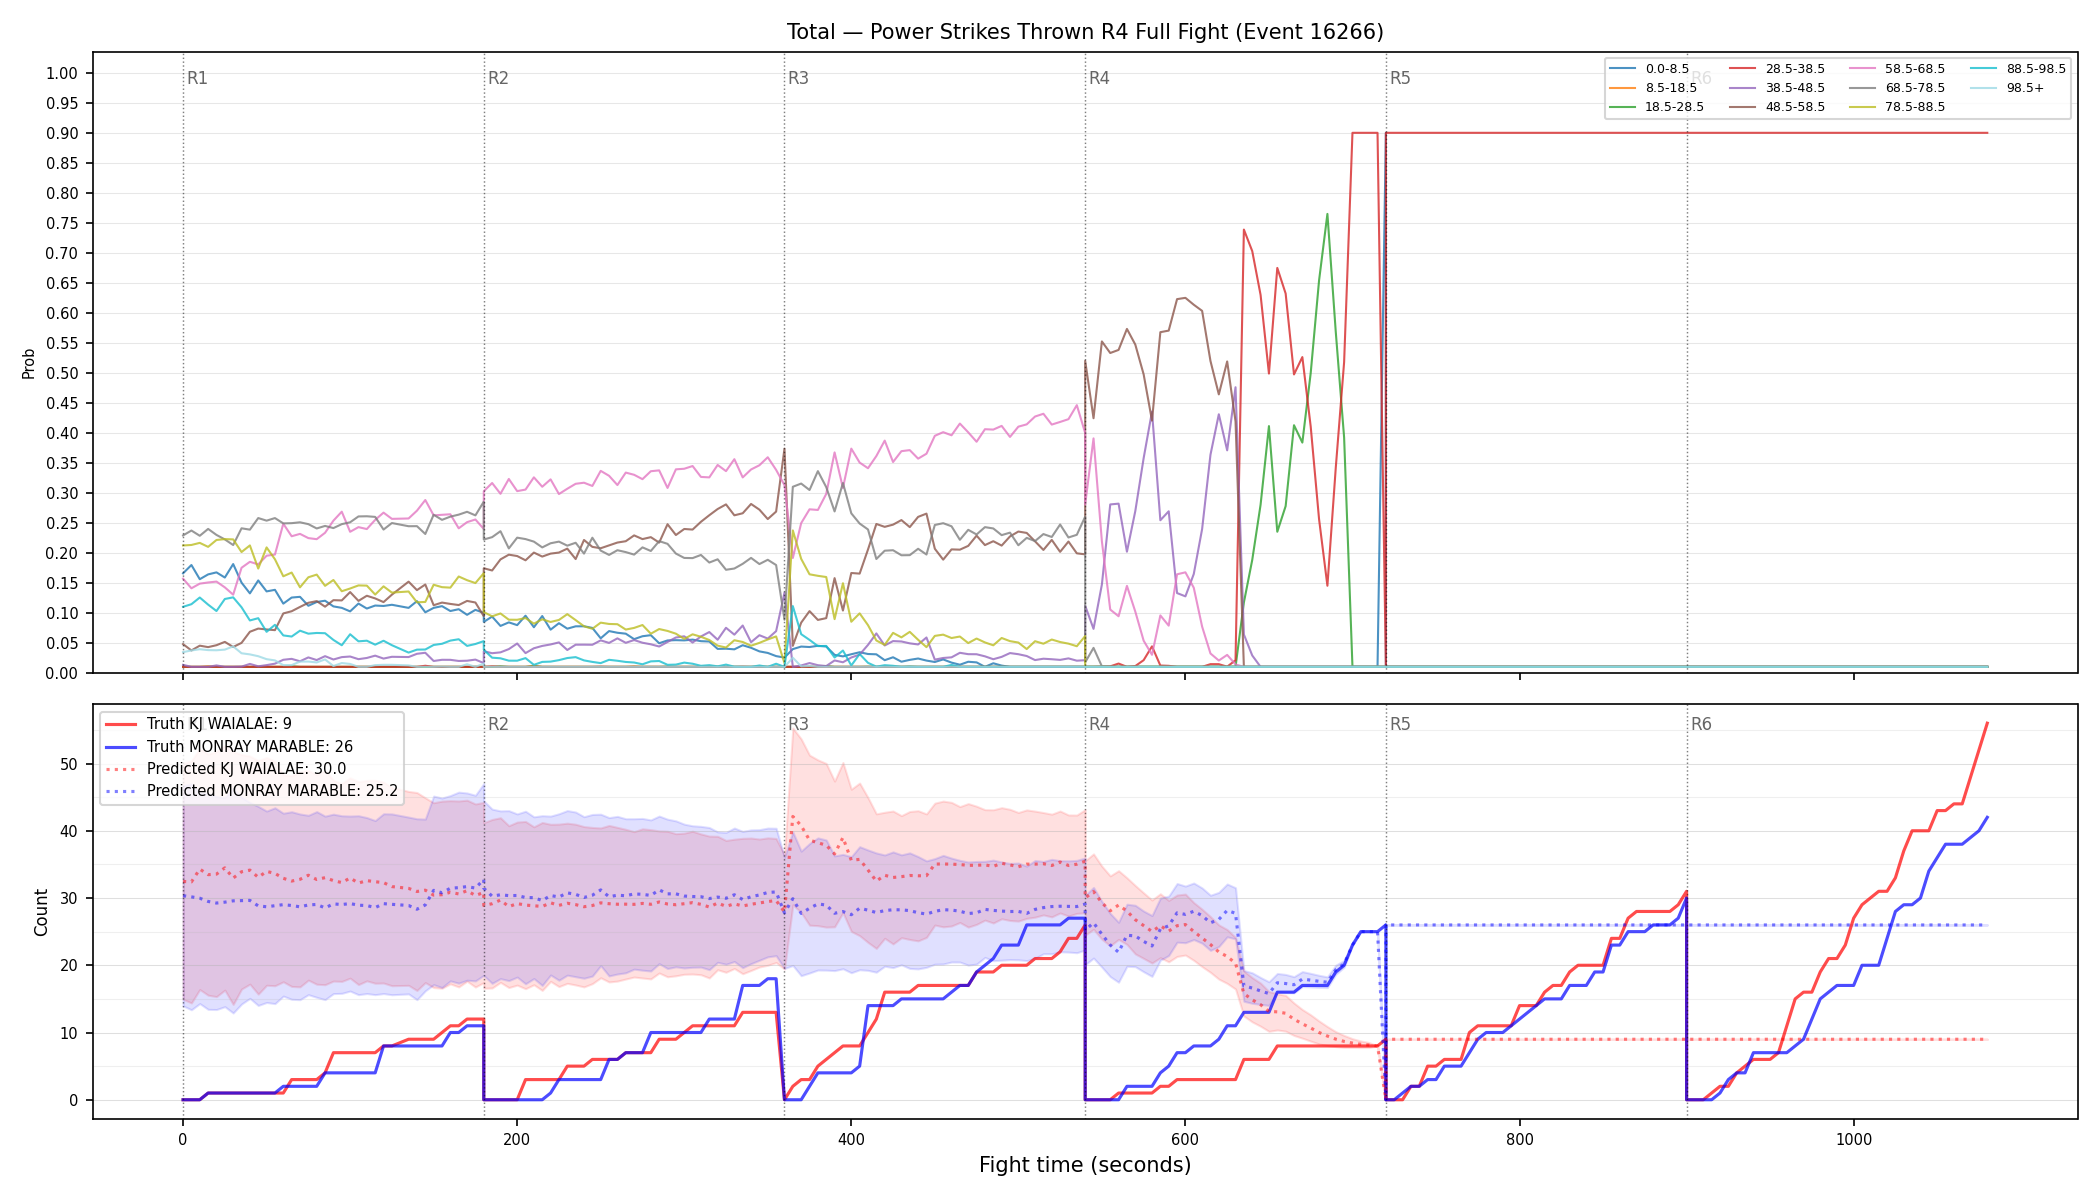Click the 0.90 tick on the Prob axis
Viewport: 2100px width, 1200px height.
(62, 133)
